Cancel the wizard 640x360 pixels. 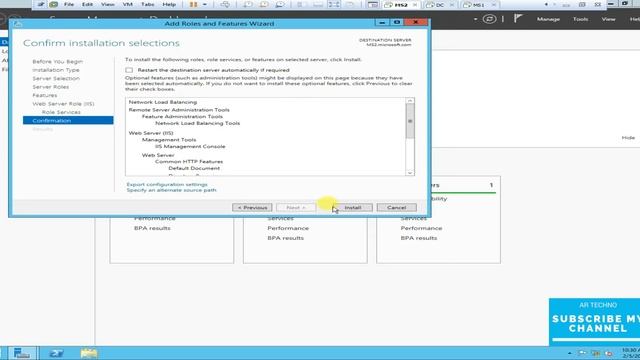(x=396, y=207)
